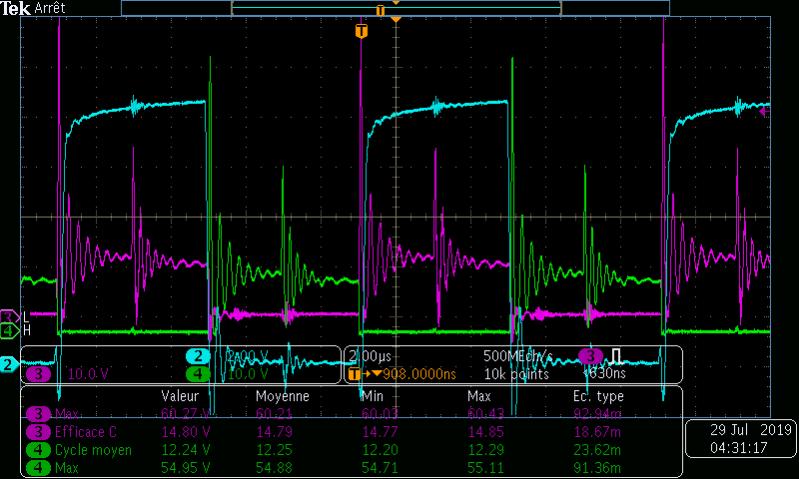Click the pulse-width trigger type icon
This screenshot has height=479, width=799.
[x=616, y=356]
